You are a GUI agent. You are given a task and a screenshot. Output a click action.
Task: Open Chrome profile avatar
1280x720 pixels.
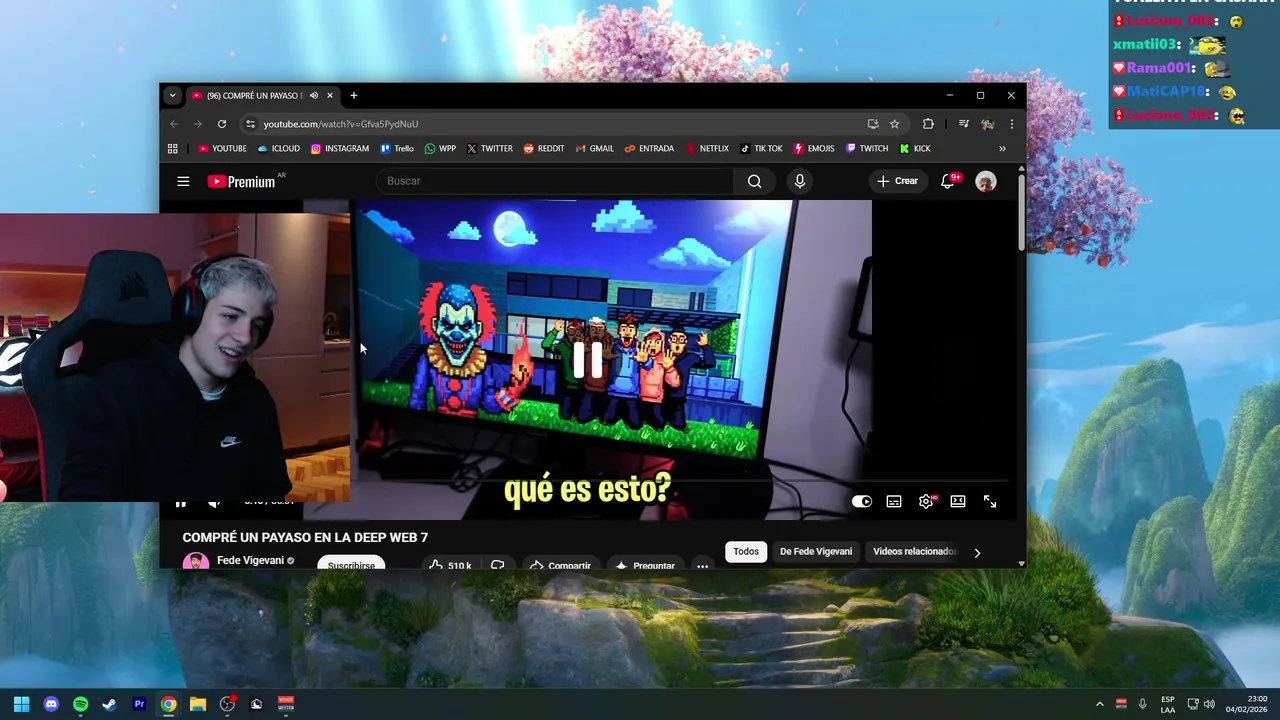click(x=987, y=124)
